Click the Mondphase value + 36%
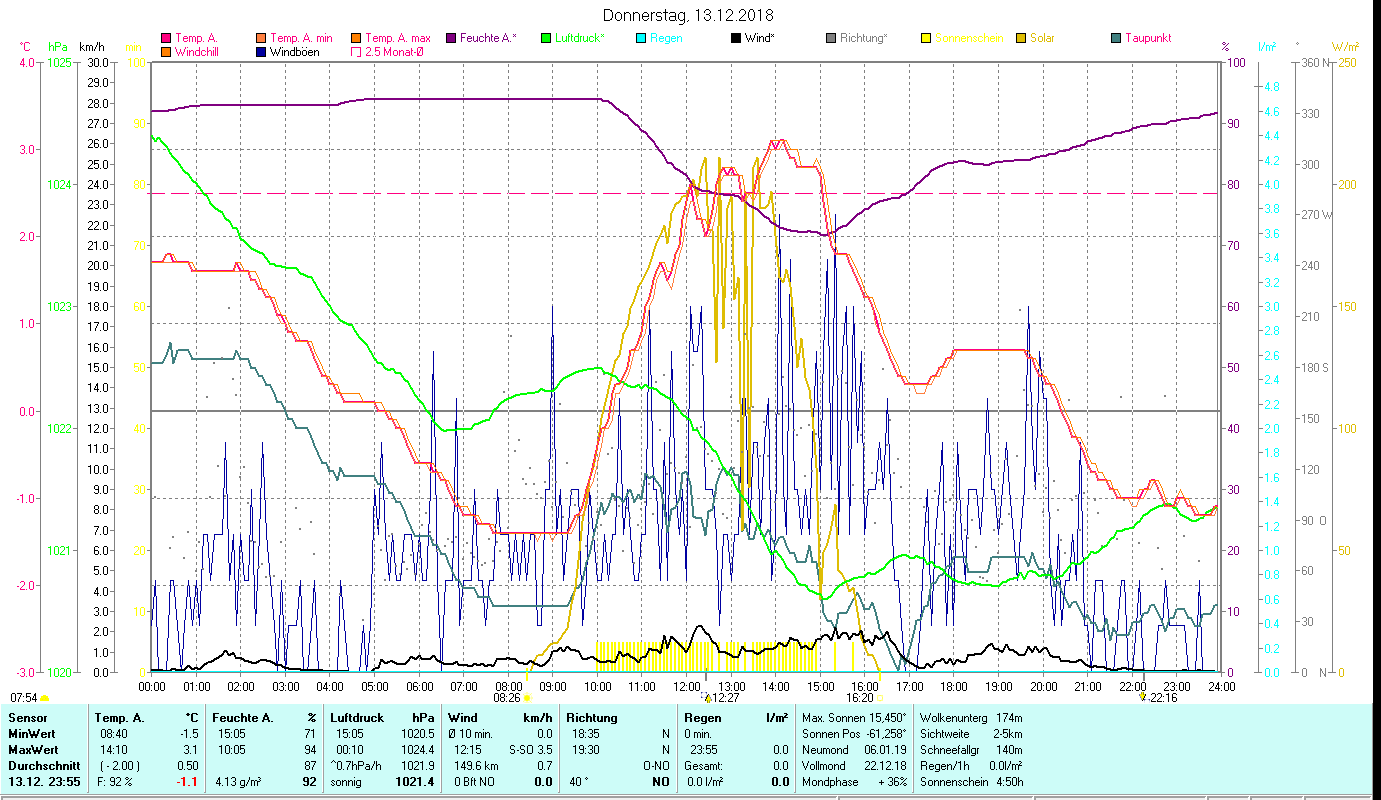 tap(893, 782)
